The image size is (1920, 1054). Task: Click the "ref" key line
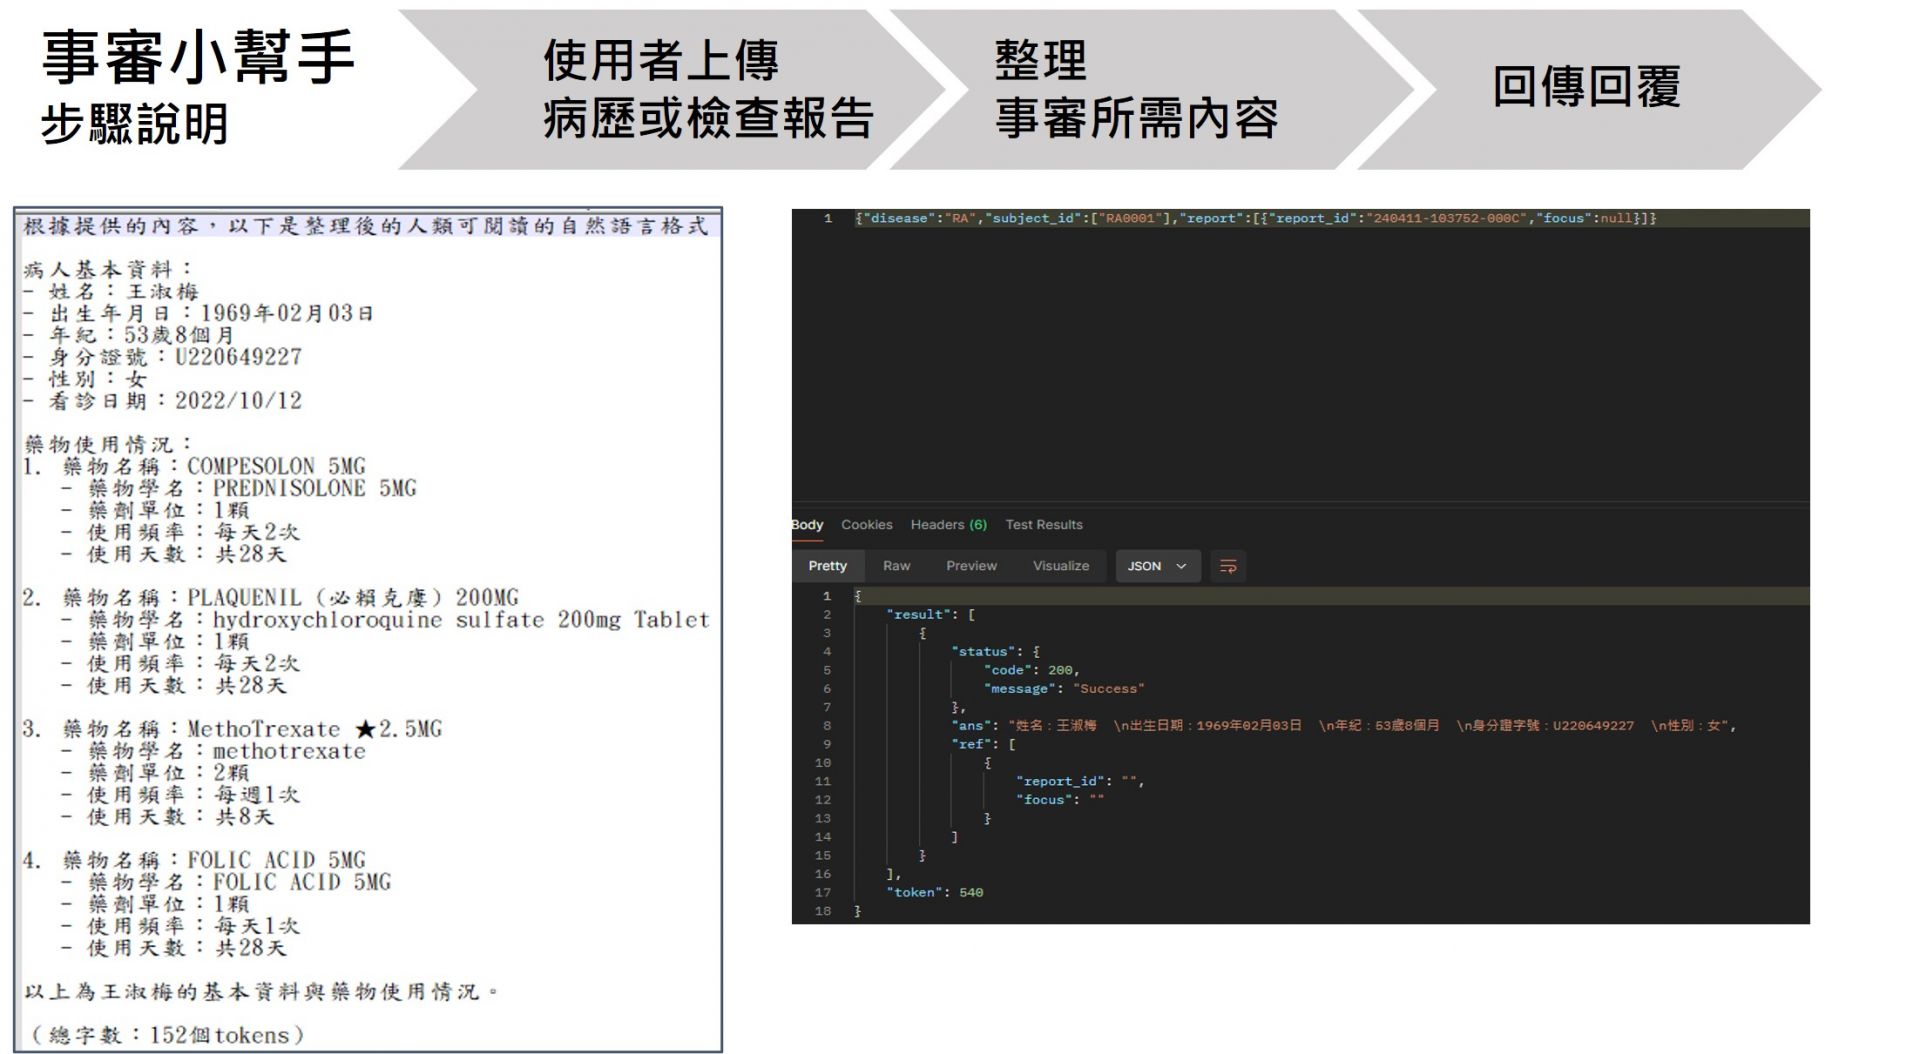983,744
